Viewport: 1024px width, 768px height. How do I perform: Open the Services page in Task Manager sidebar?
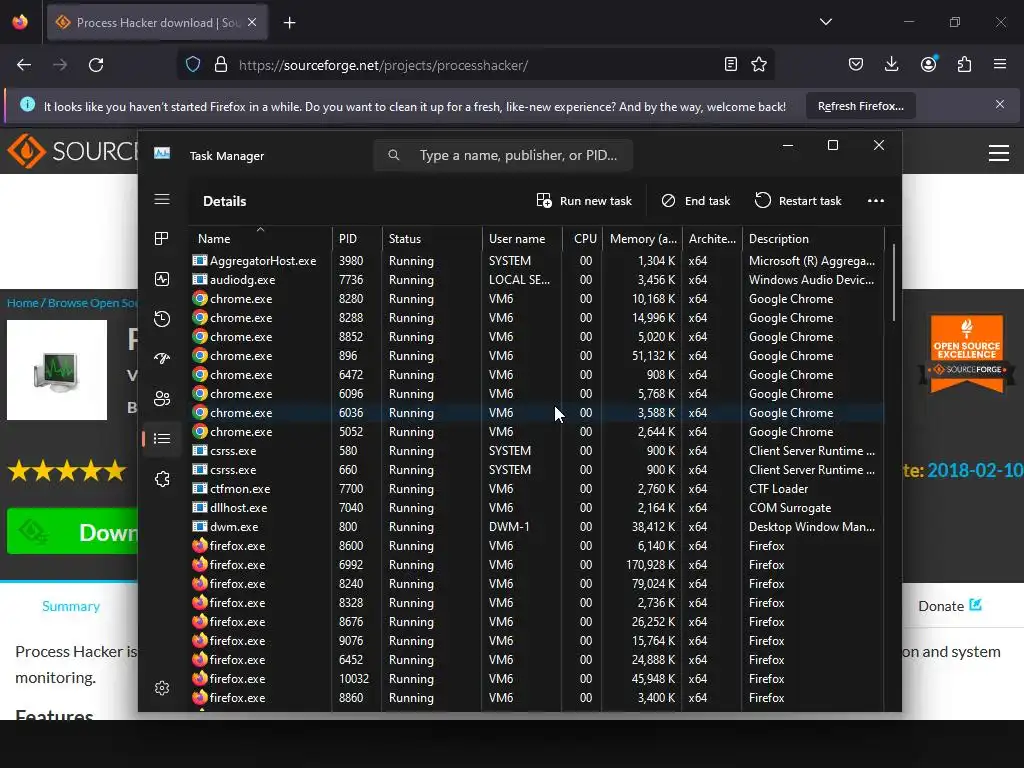162,479
